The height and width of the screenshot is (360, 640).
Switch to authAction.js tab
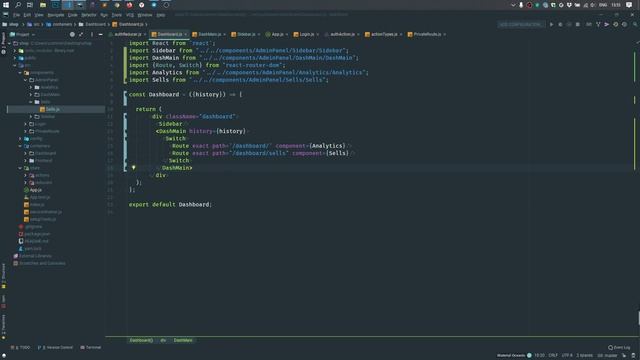(x=342, y=34)
